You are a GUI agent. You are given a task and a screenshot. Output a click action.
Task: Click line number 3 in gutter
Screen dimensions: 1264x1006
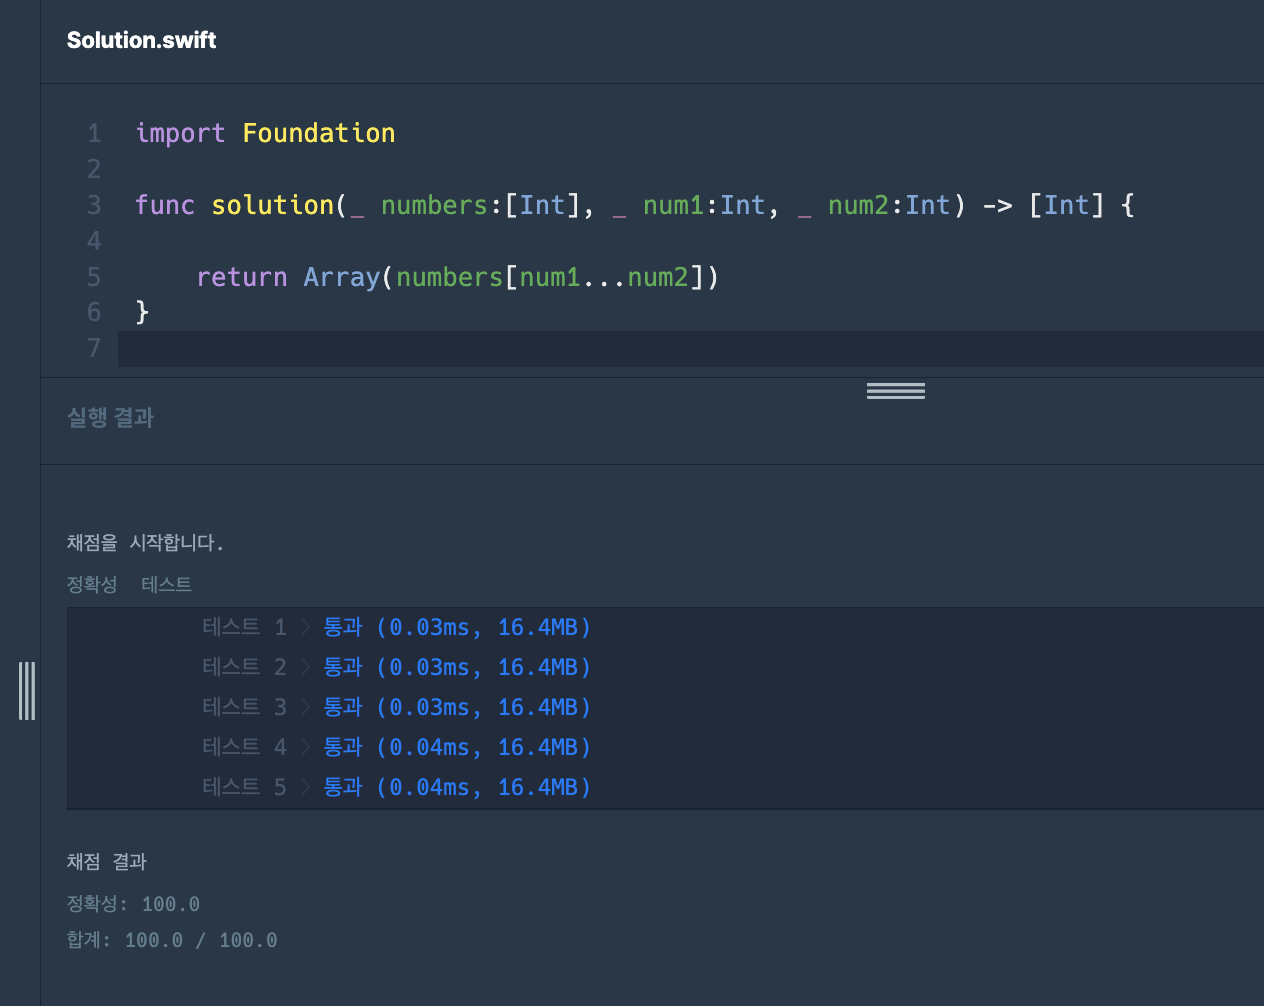(x=94, y=205)
